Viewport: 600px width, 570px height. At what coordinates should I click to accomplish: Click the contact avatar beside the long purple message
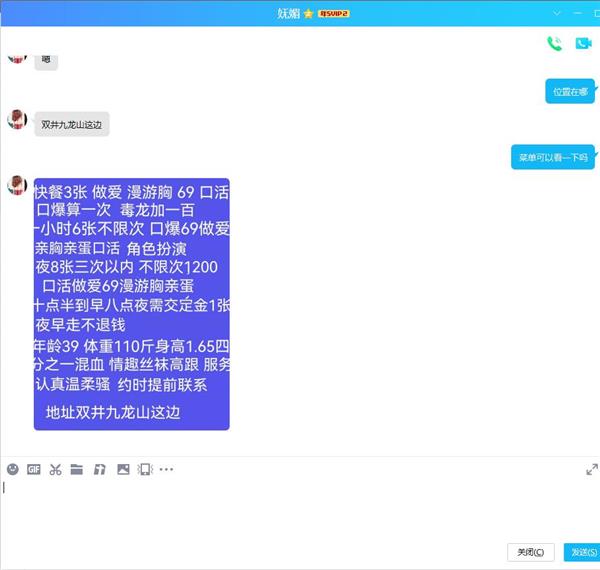tap(16, 185)
